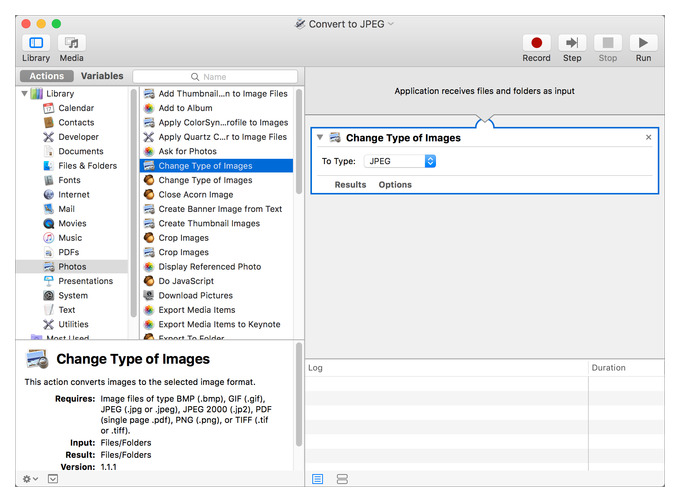Viewport: 680px width, 502px height.
Task: Click the Name search field
Action: coord(215,76)
